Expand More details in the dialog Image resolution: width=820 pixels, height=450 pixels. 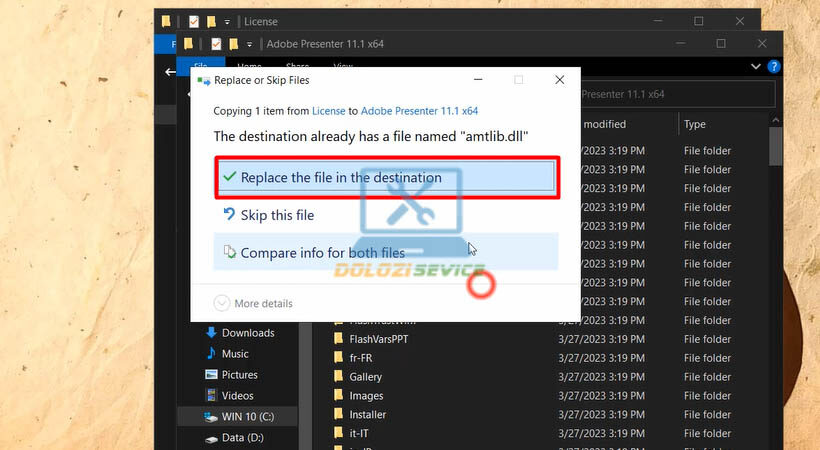tap(253, 303)
